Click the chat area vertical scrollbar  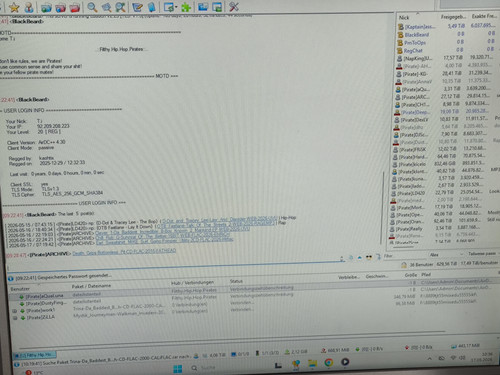tap(383, 207)
